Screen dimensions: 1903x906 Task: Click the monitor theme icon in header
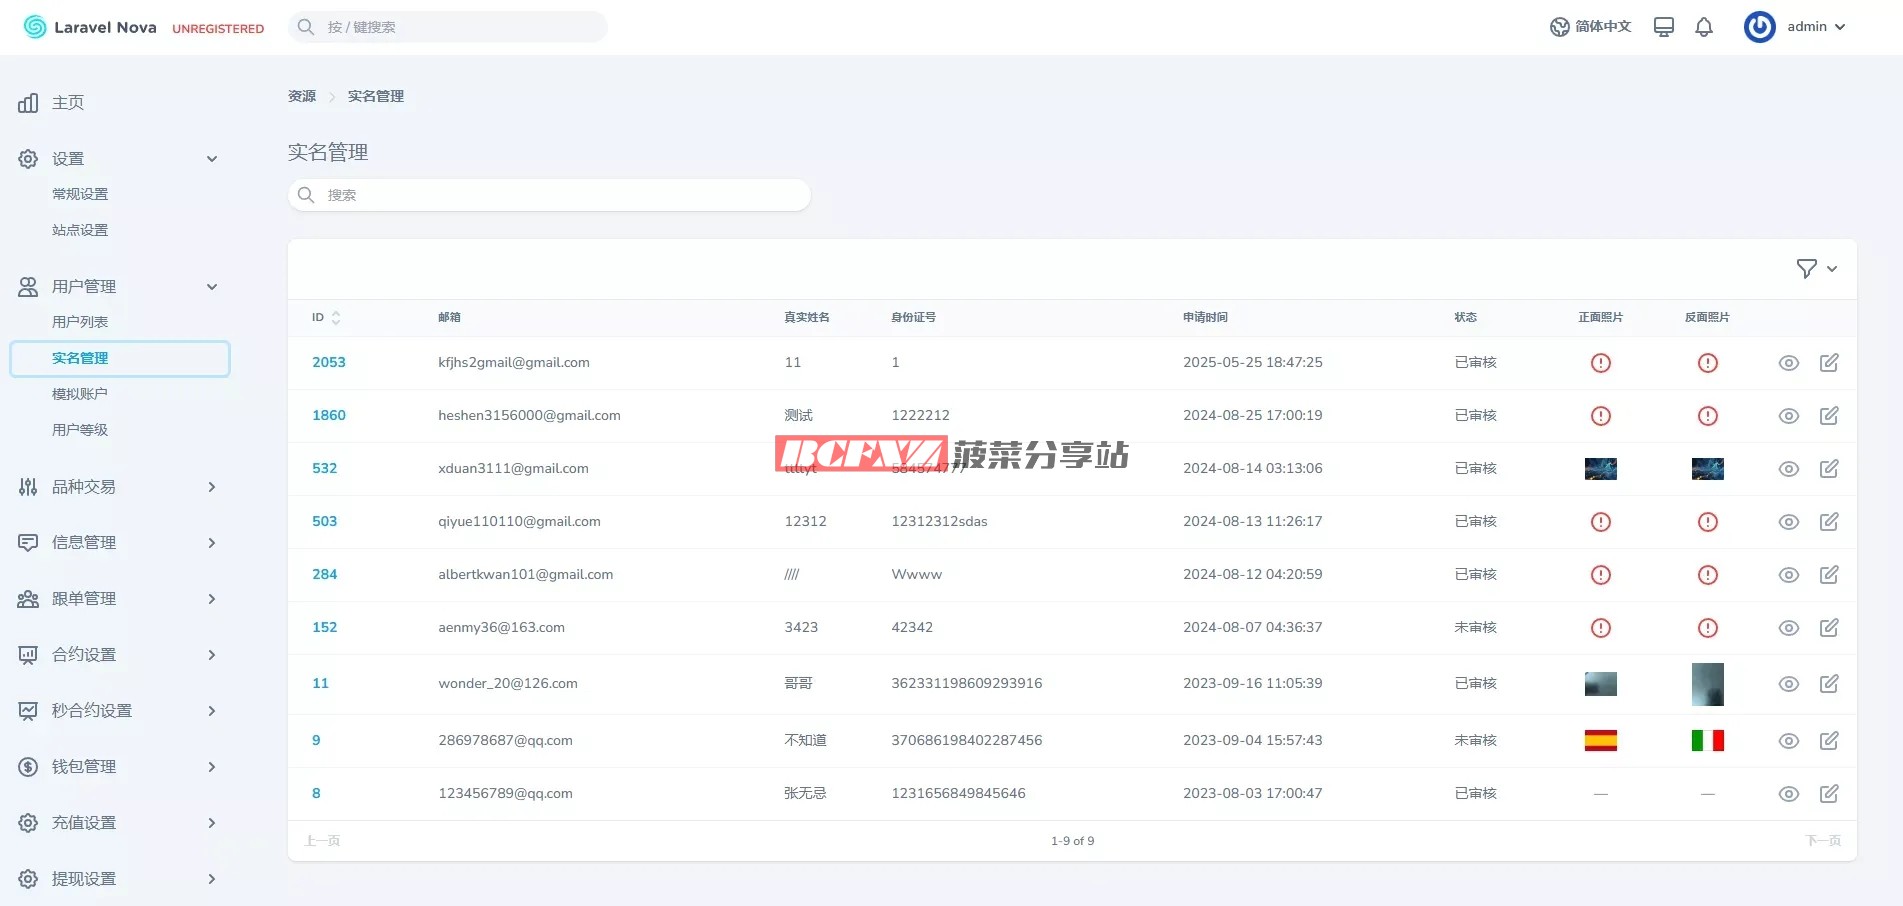pyautogui.click(x=1663, y=27)
